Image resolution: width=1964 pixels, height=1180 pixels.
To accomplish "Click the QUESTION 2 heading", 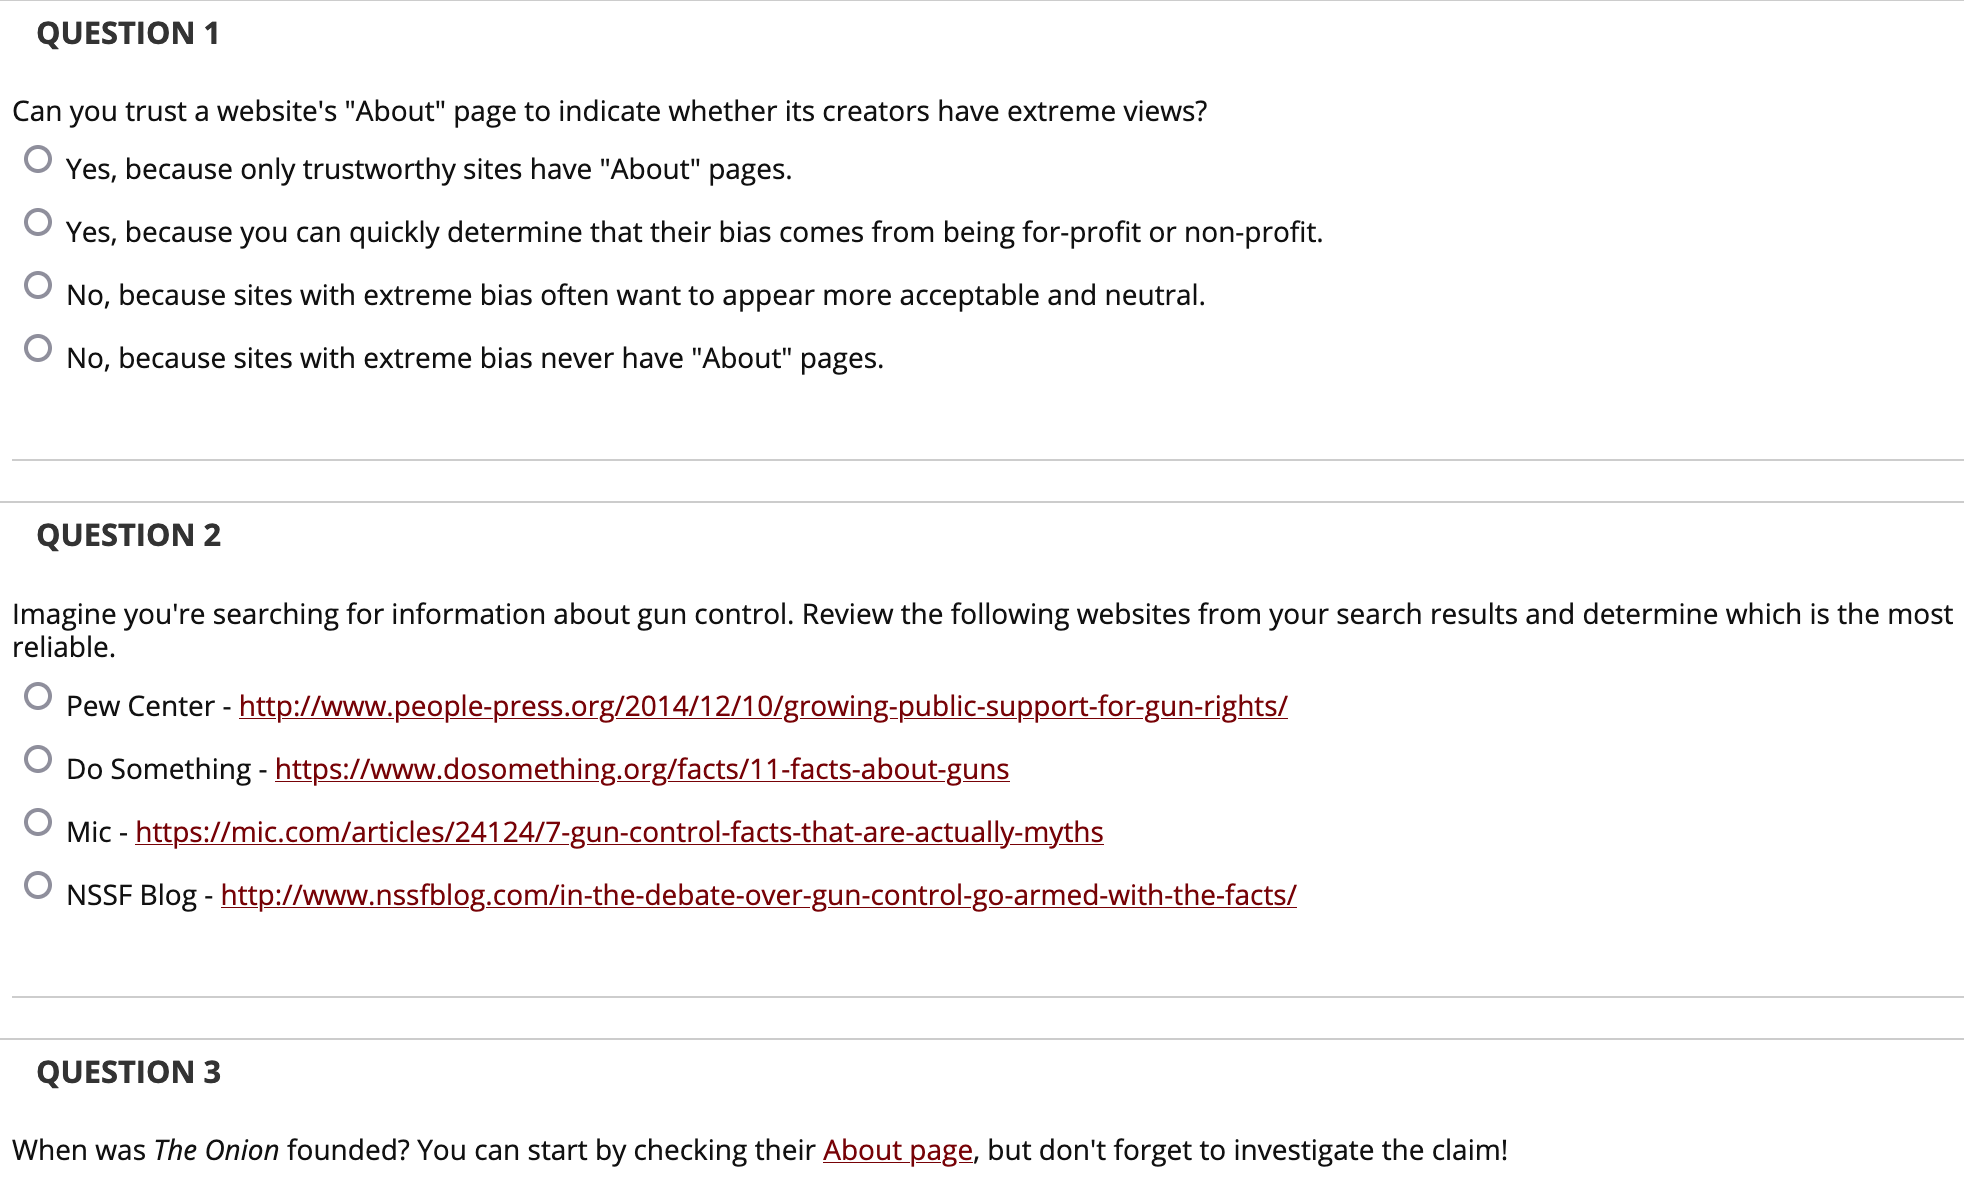I will point(128,535).
